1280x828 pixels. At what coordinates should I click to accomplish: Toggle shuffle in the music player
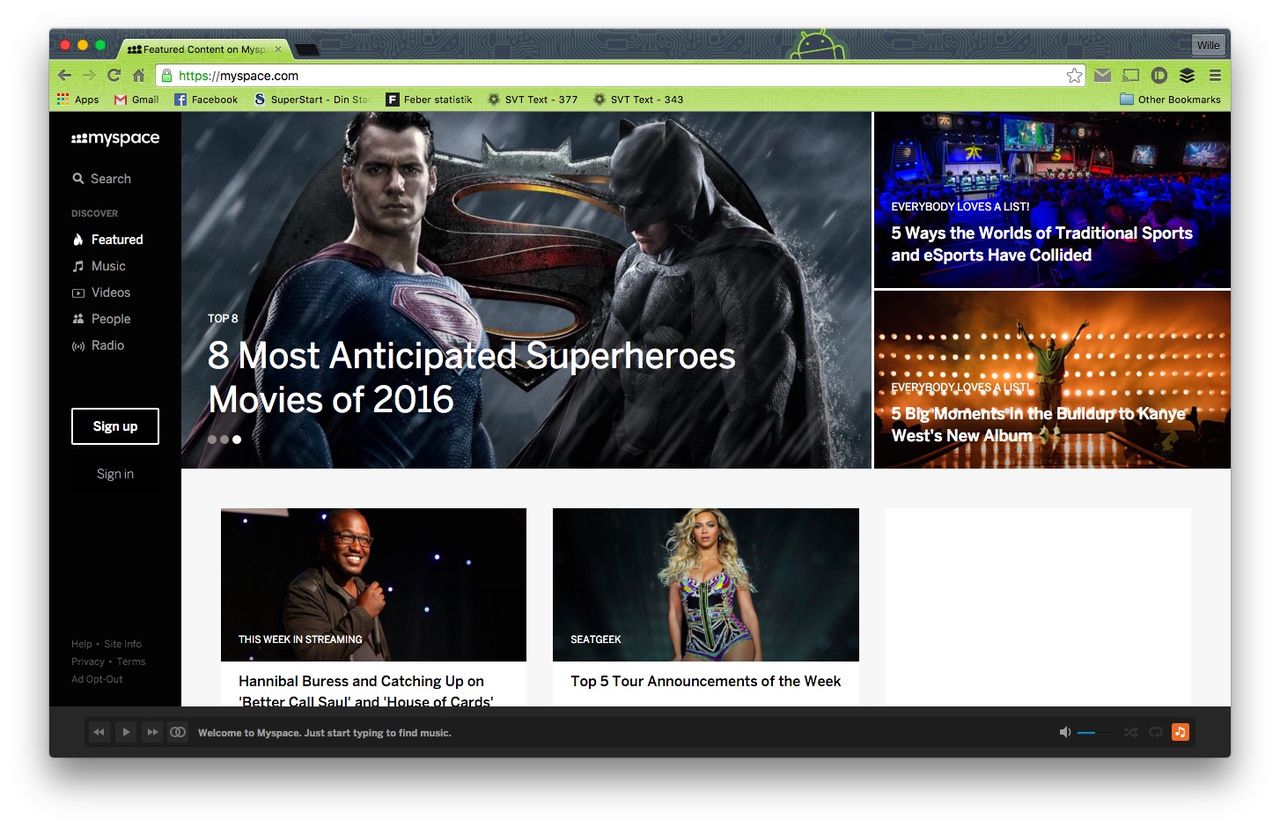[1130, 732]
